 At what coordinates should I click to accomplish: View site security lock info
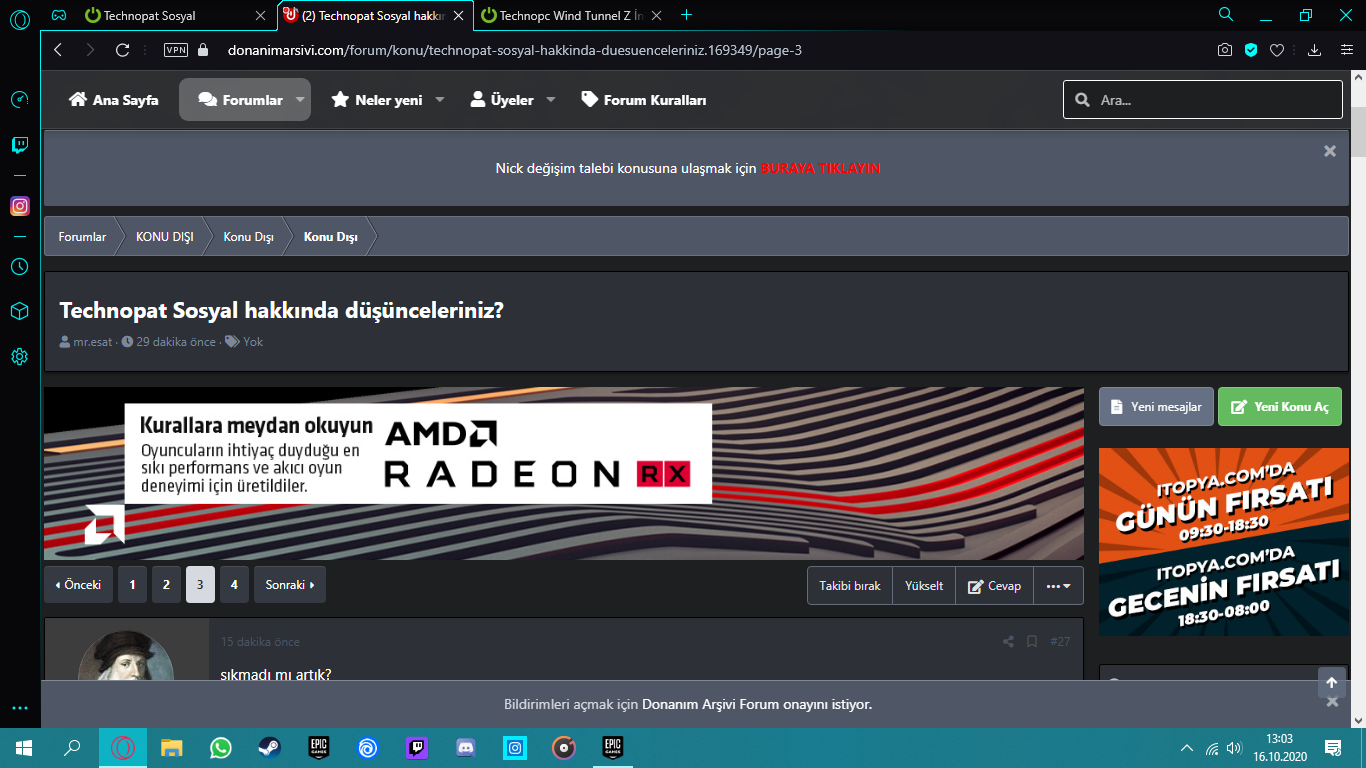point(204,50)
